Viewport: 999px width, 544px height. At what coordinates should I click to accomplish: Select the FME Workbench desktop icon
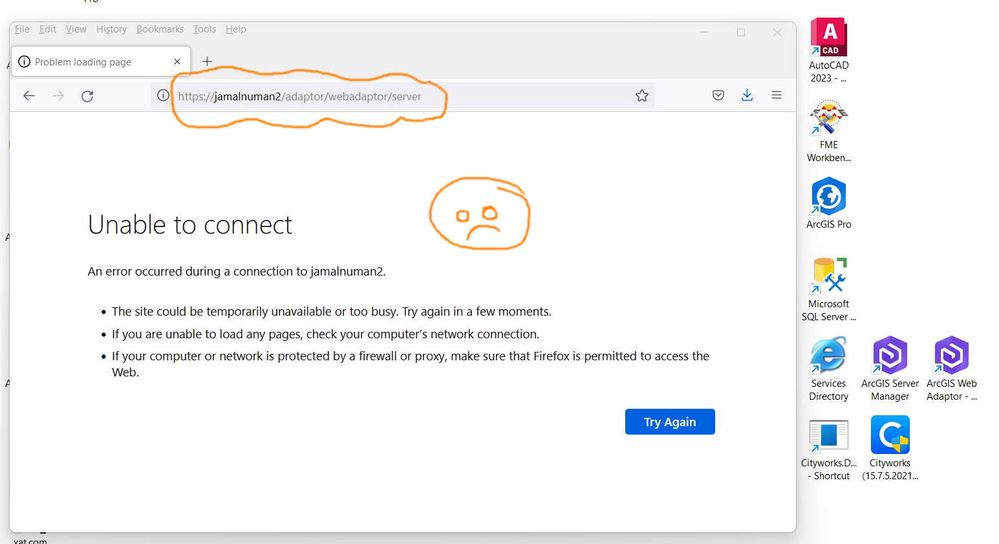pos(829,120)
